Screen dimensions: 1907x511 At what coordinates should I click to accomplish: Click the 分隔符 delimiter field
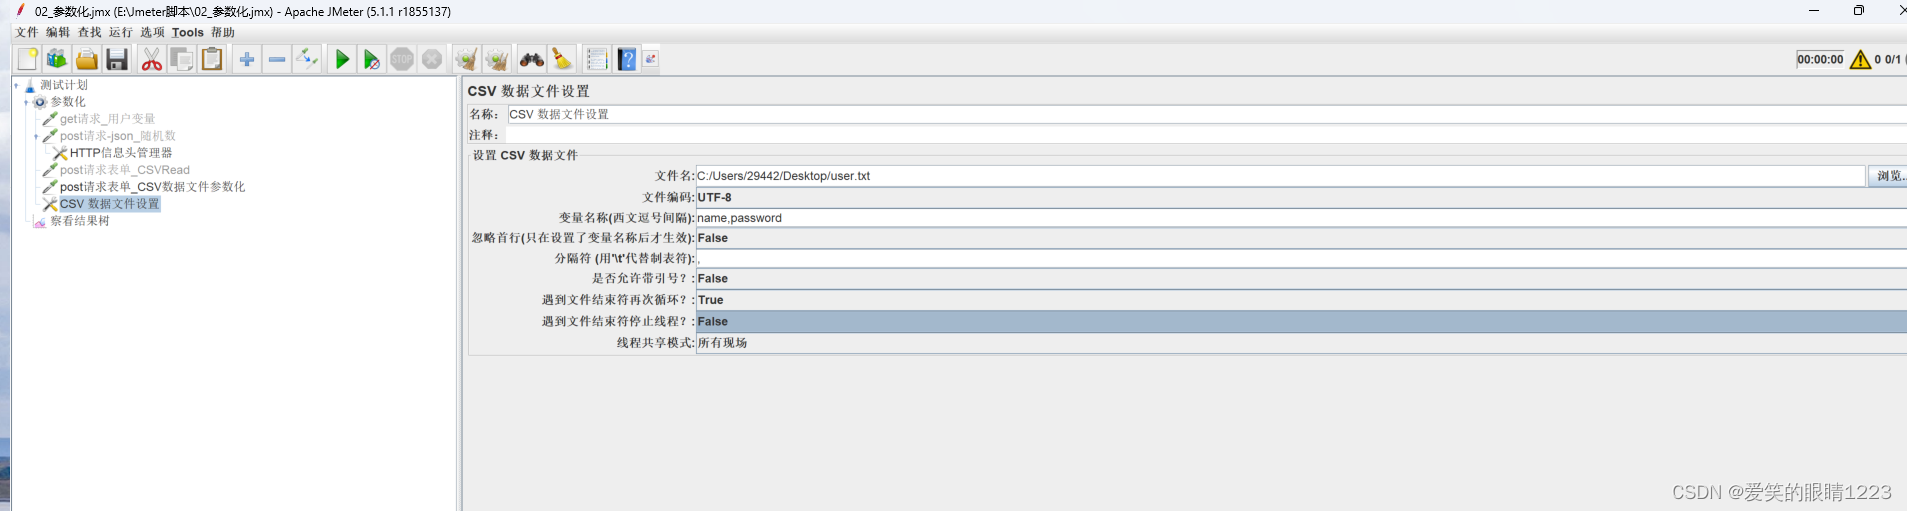click(x=1301, y=259)
